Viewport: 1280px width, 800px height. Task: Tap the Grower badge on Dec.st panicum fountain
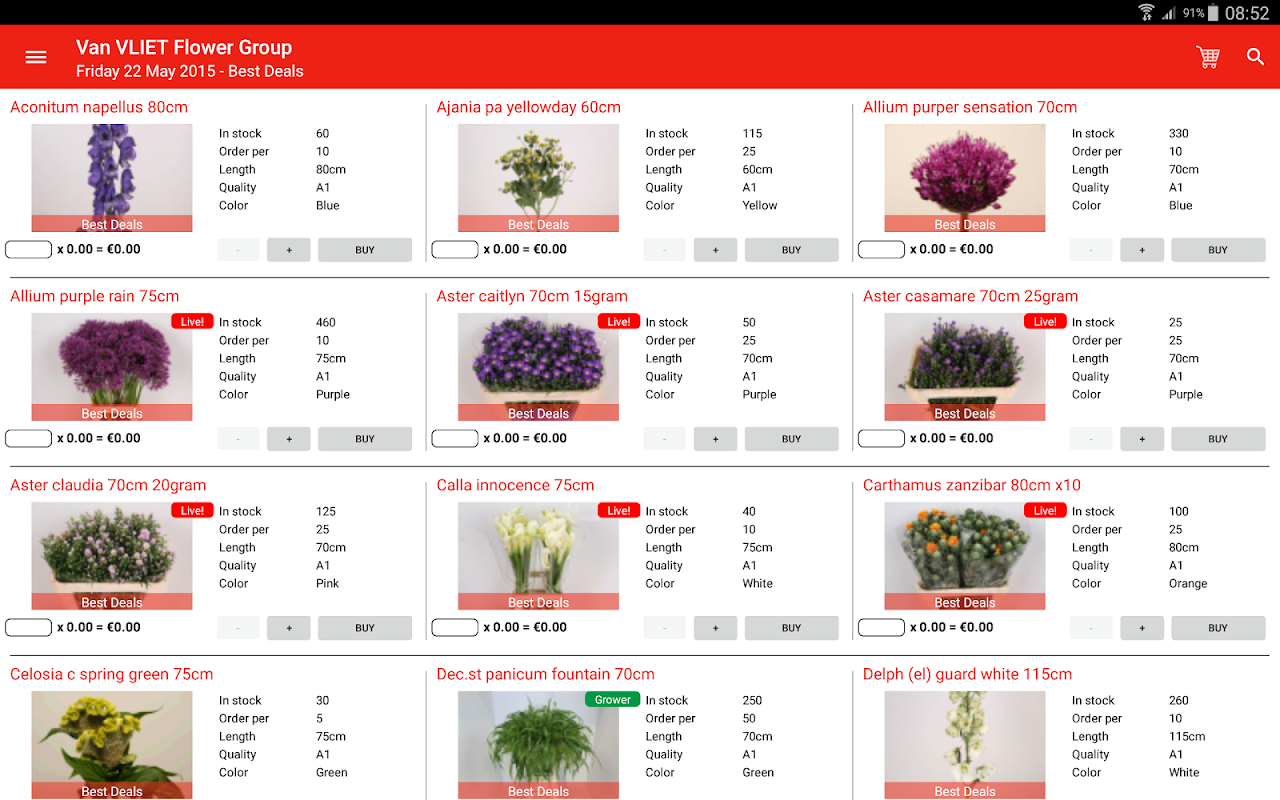(x=613, y=699)
